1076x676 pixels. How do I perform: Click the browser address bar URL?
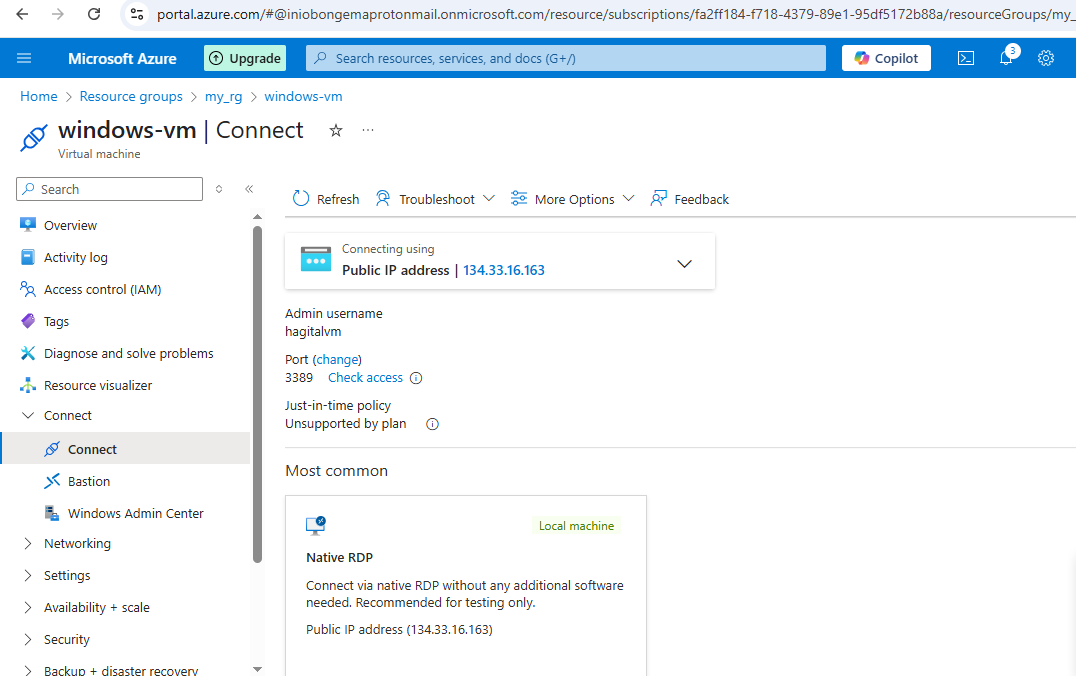point(615,14)
